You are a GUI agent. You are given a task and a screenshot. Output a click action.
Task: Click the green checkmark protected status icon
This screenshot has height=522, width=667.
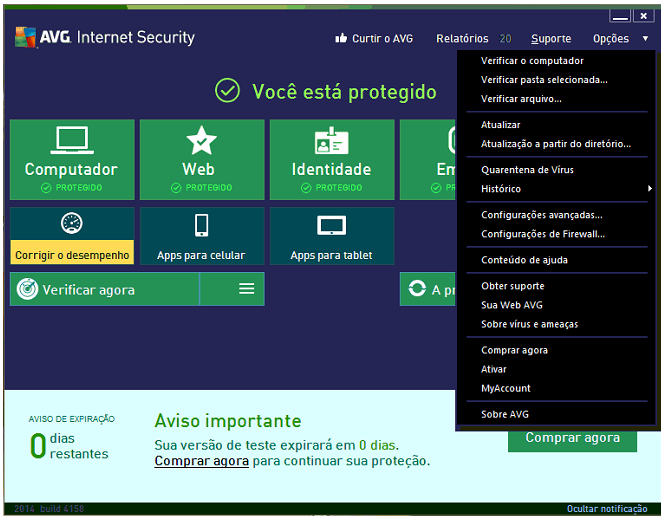227,90
